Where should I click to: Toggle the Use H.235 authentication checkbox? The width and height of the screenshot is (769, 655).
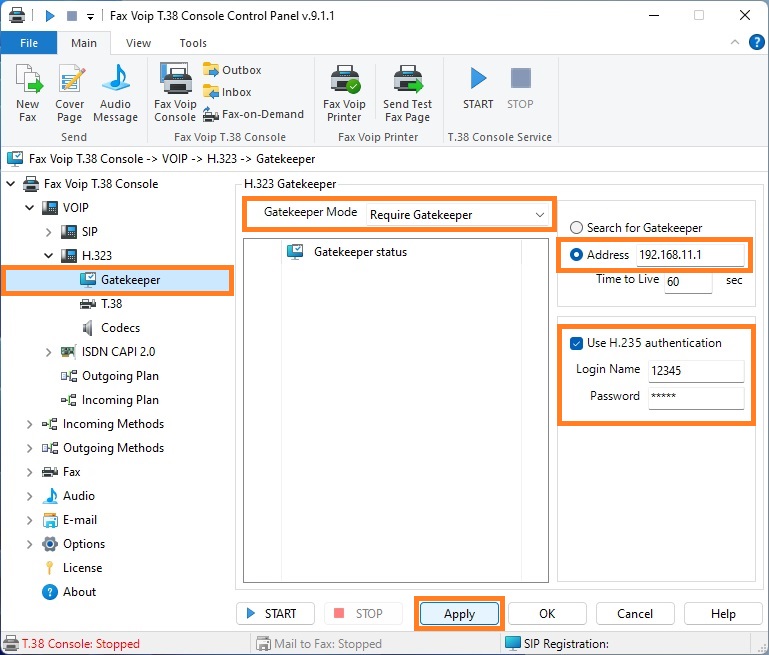pos(576,343)
